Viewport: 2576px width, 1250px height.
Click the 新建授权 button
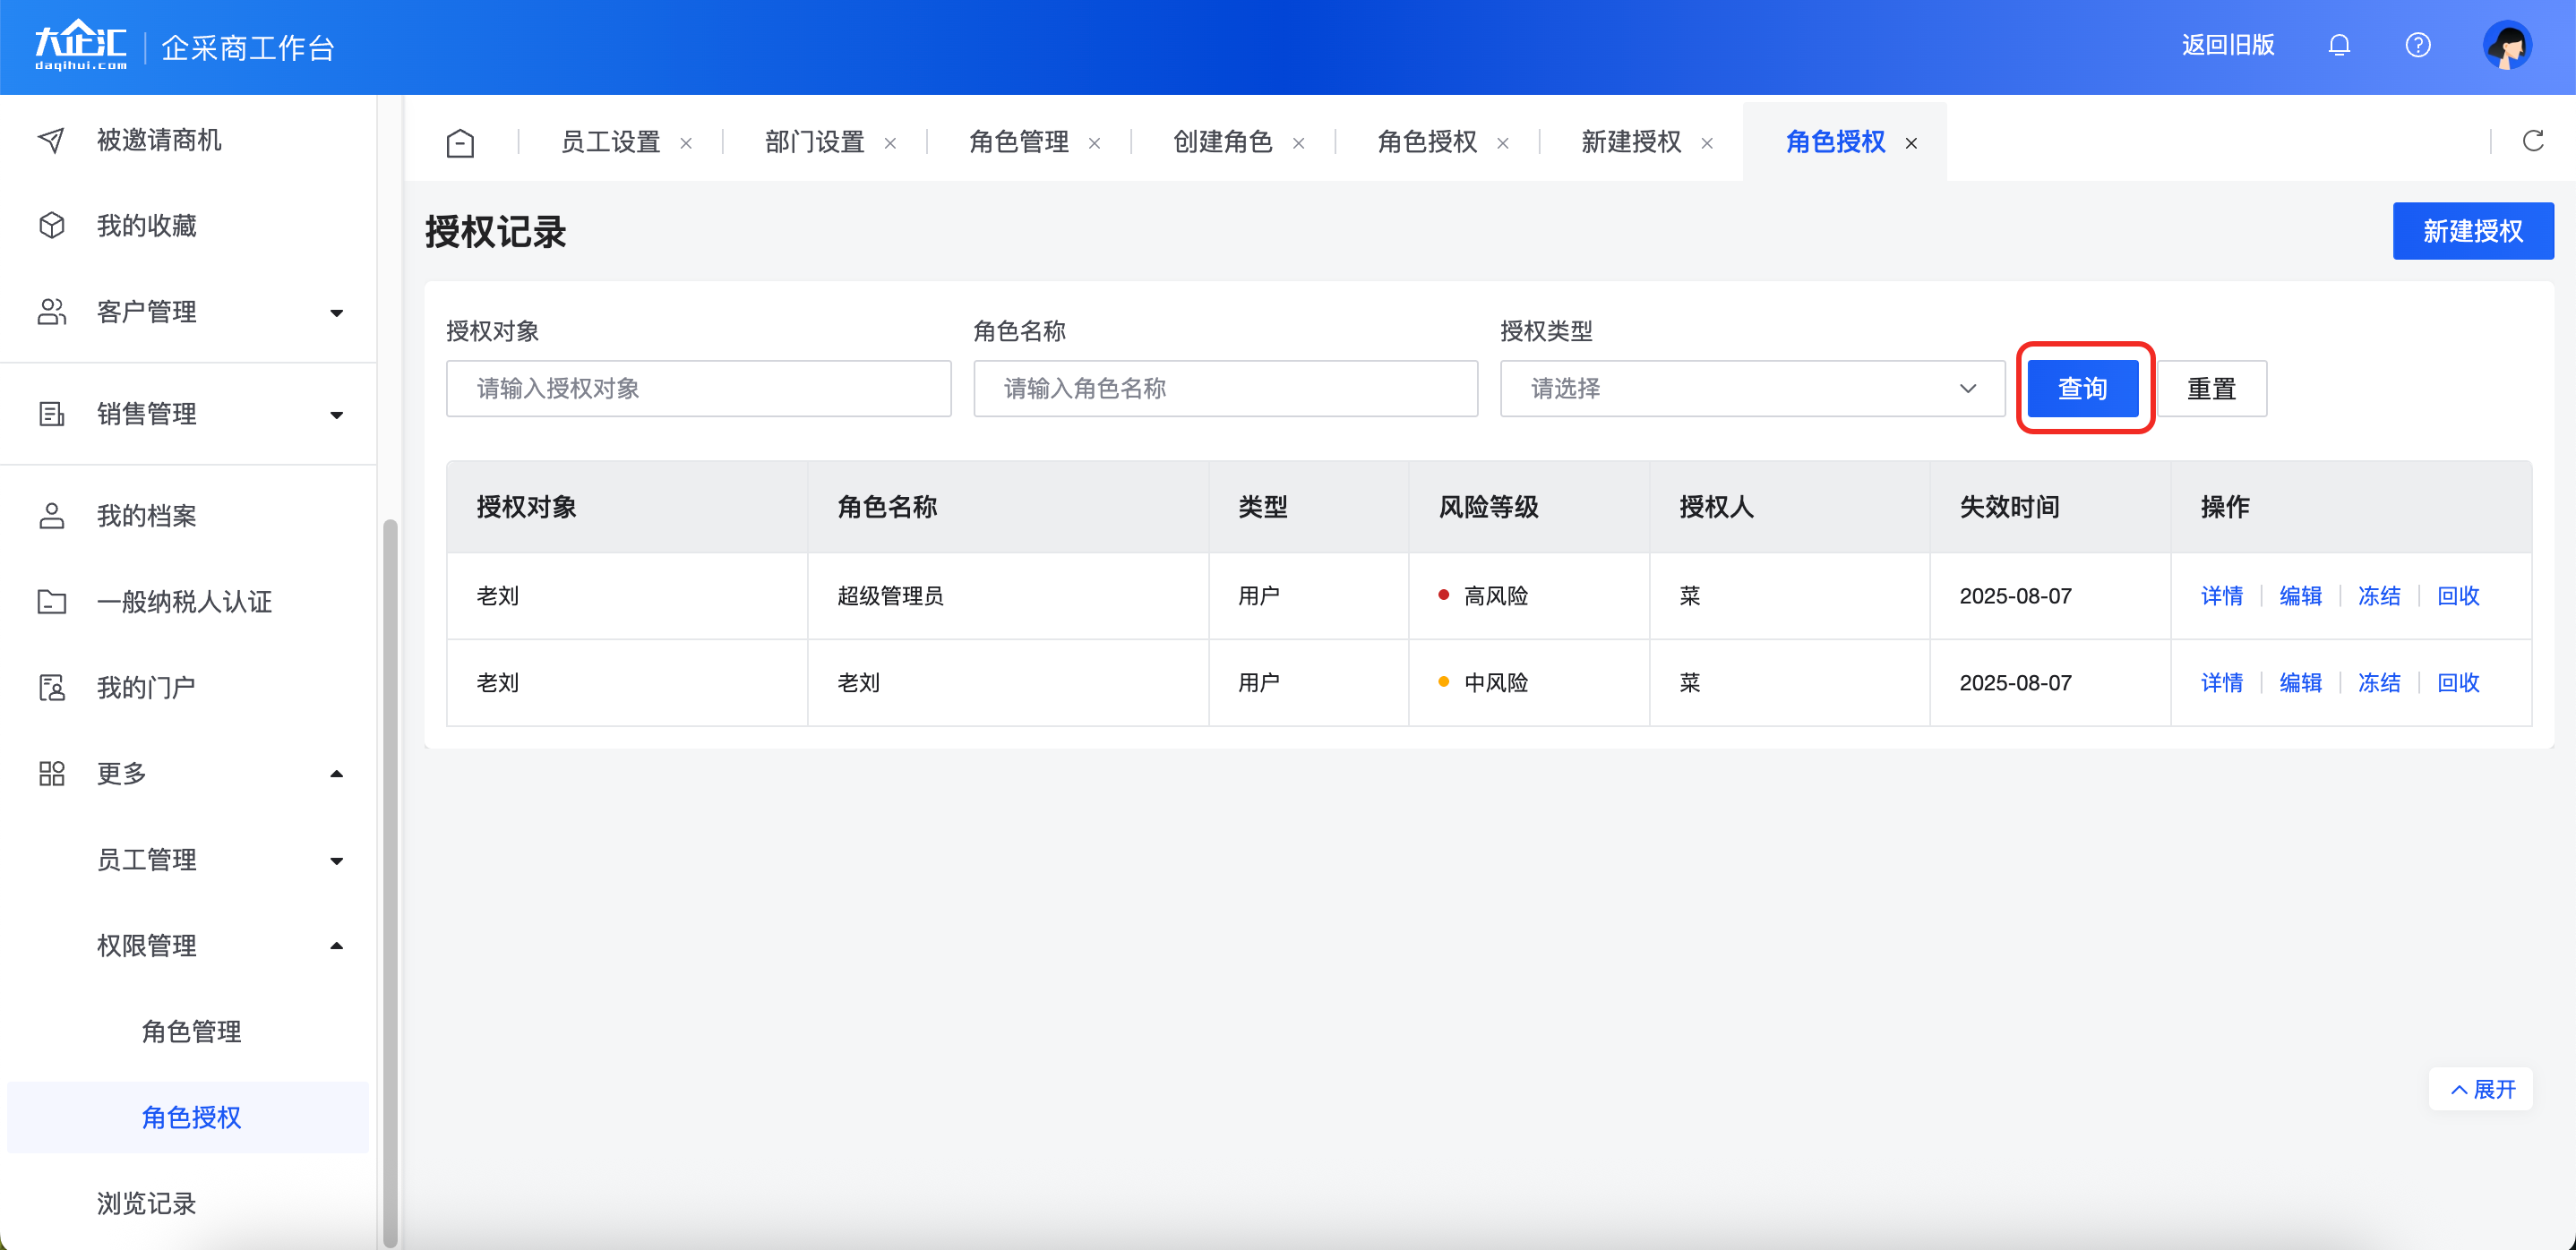(2472, 231)
